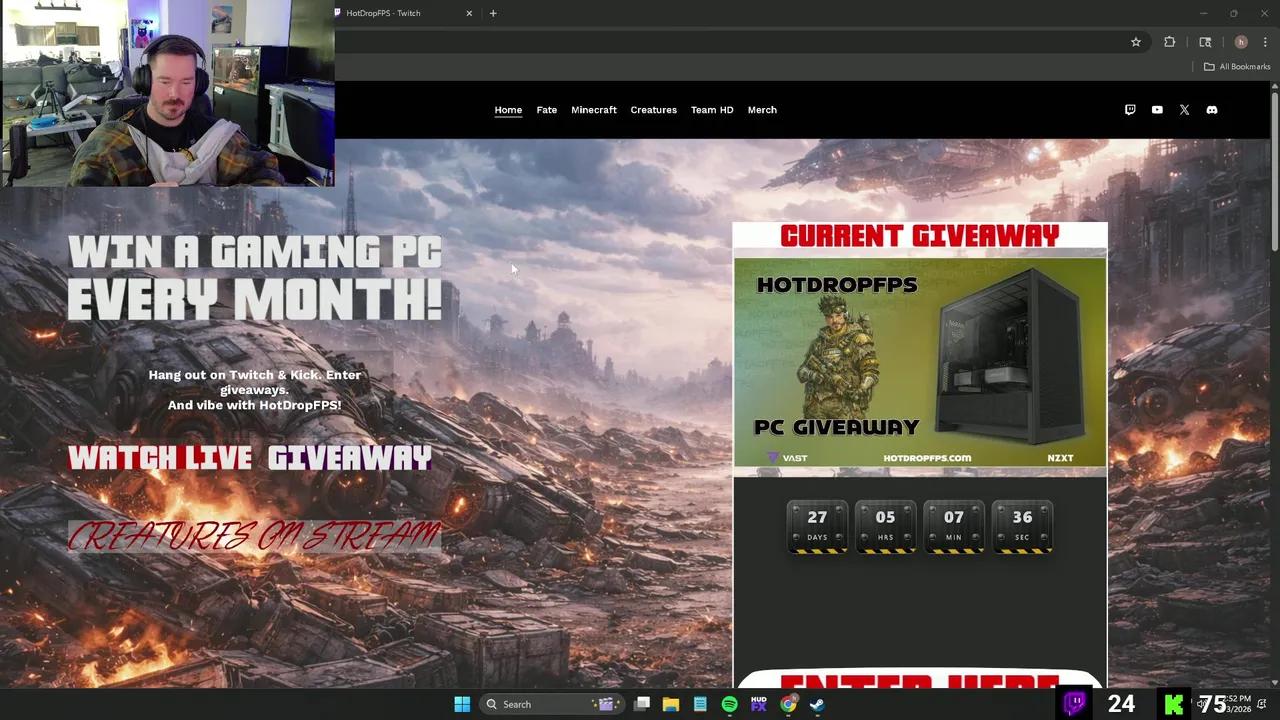Open the Minecraft nav item
The image size is (1280, 720).
[594, 110]
